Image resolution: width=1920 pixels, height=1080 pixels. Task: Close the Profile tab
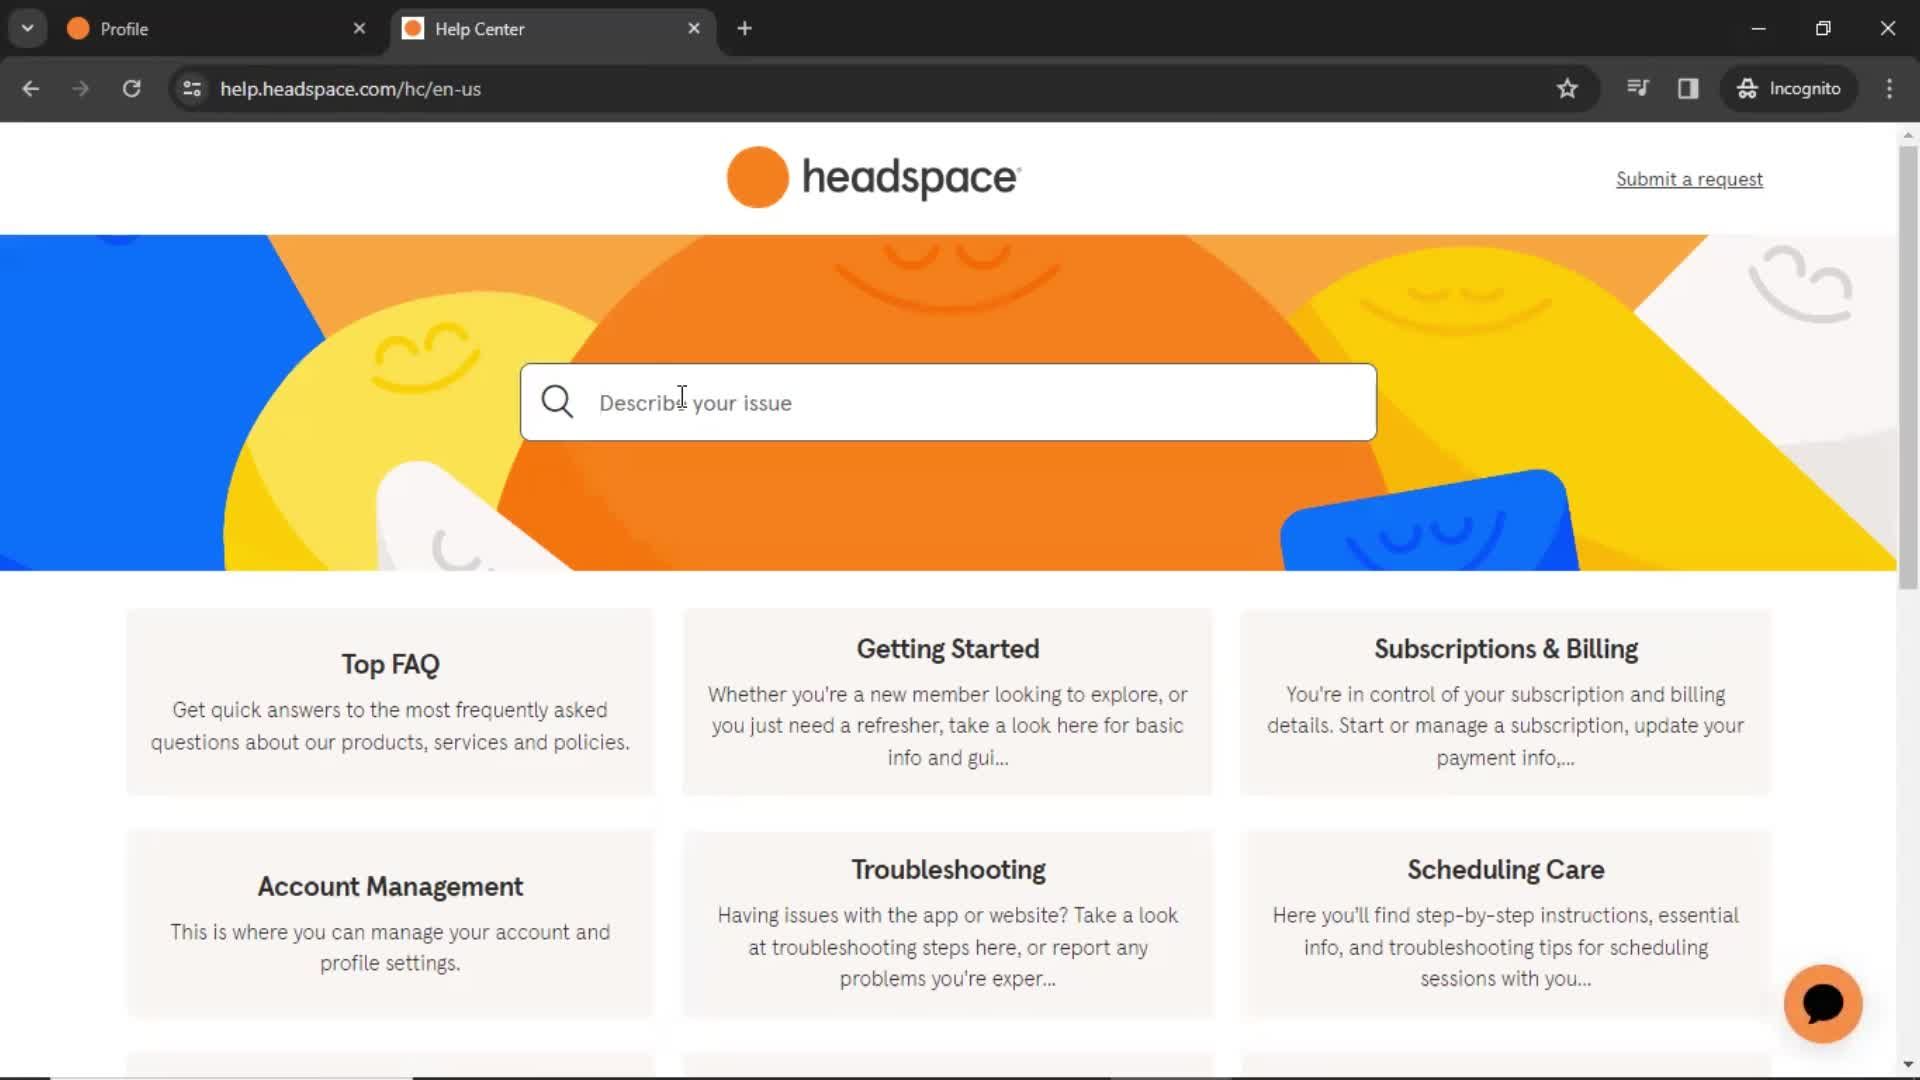pos(359,28)
